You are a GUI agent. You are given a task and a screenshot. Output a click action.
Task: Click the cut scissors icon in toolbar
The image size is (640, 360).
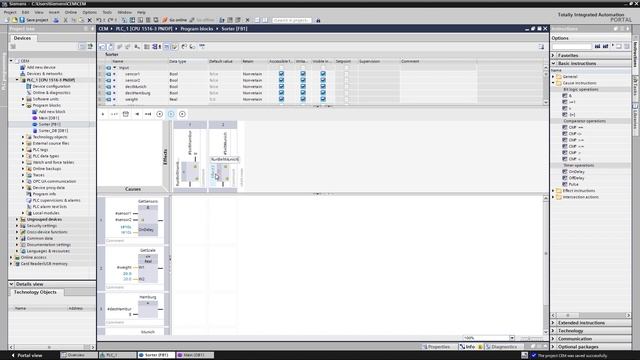click(65, 20)
